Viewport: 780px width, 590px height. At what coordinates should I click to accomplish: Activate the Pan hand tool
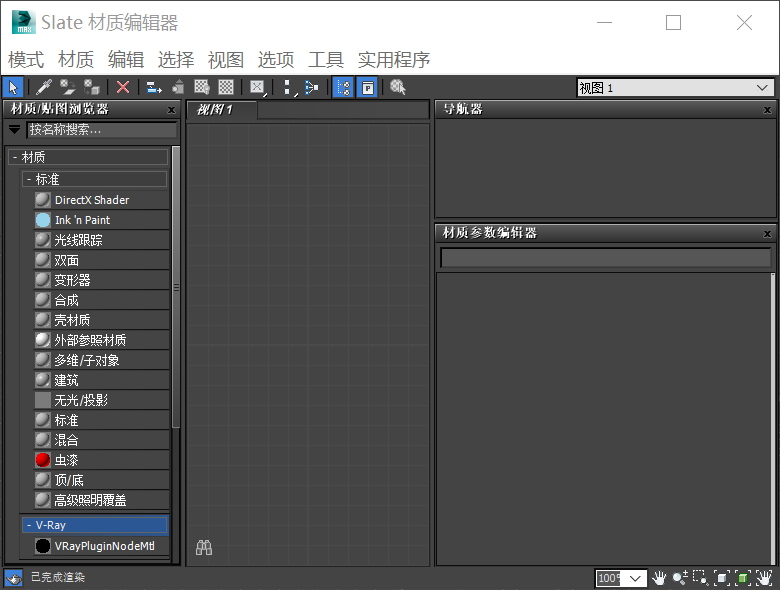(x=659, y=578)
